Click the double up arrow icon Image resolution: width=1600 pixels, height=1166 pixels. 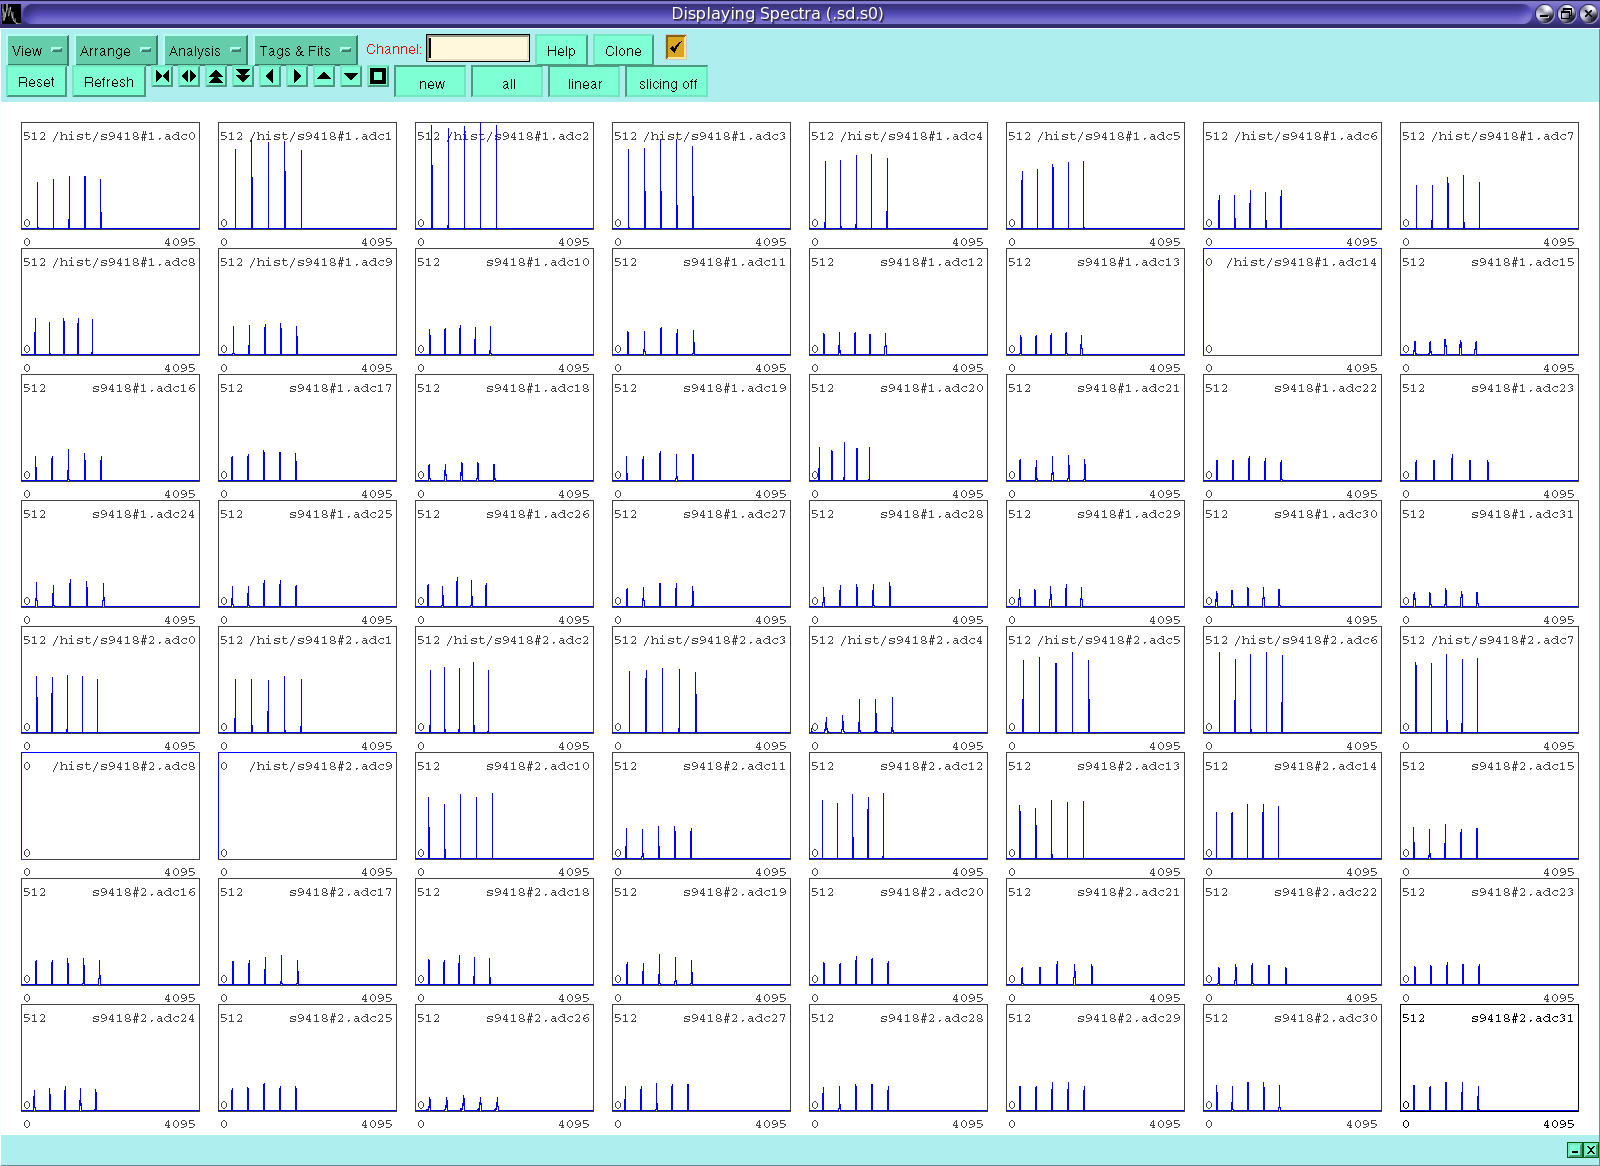(x=216, y=76)
